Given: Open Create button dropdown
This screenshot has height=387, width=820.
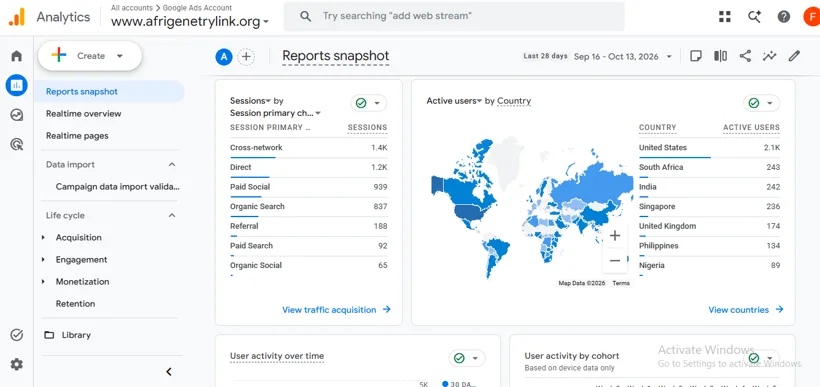Looking at the screenshot, I should (90, 56).
